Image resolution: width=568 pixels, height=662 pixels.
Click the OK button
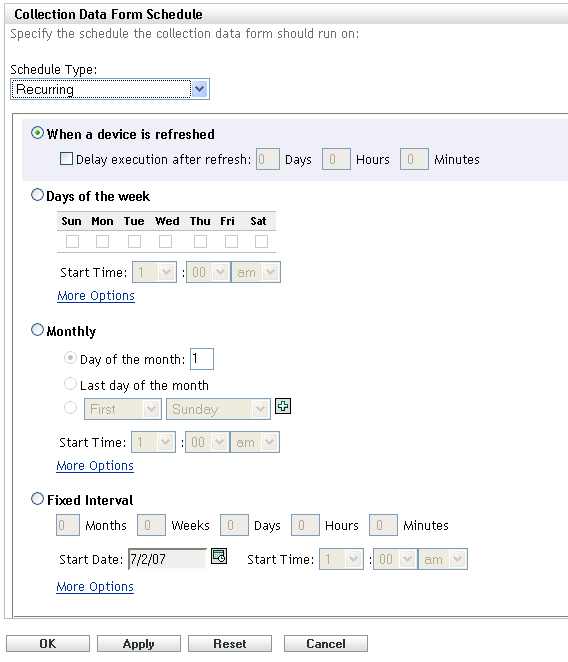(48, 643)
